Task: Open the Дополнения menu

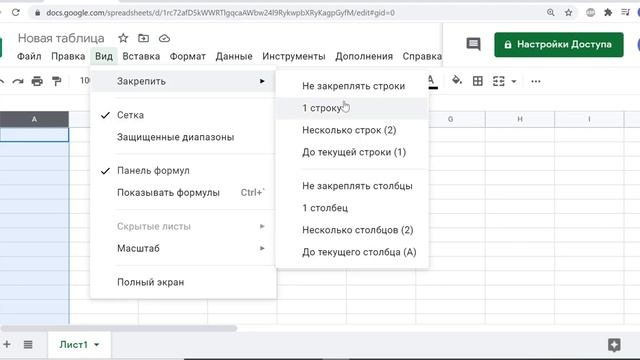Action: (x=364, y=56)
